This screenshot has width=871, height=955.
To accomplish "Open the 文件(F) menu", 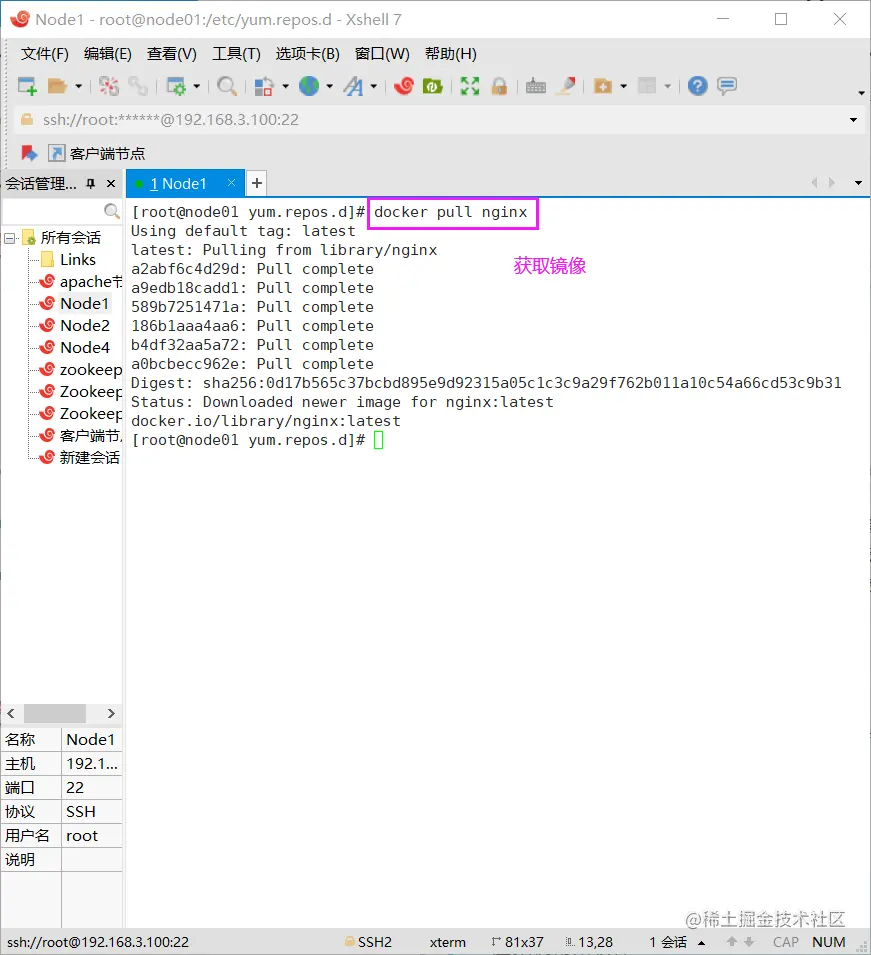I will (44, 54).
